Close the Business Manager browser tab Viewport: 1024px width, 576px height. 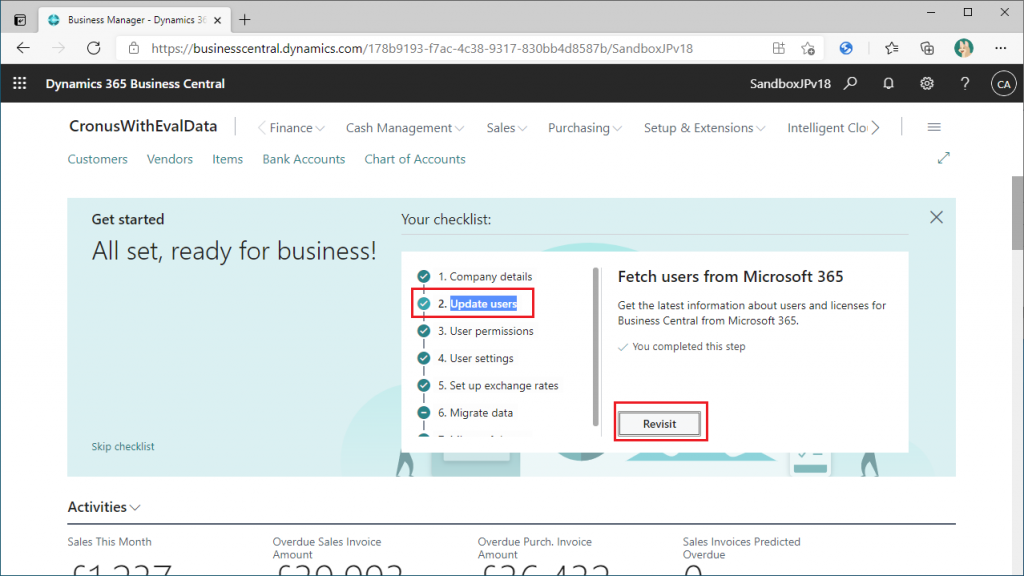217,20
